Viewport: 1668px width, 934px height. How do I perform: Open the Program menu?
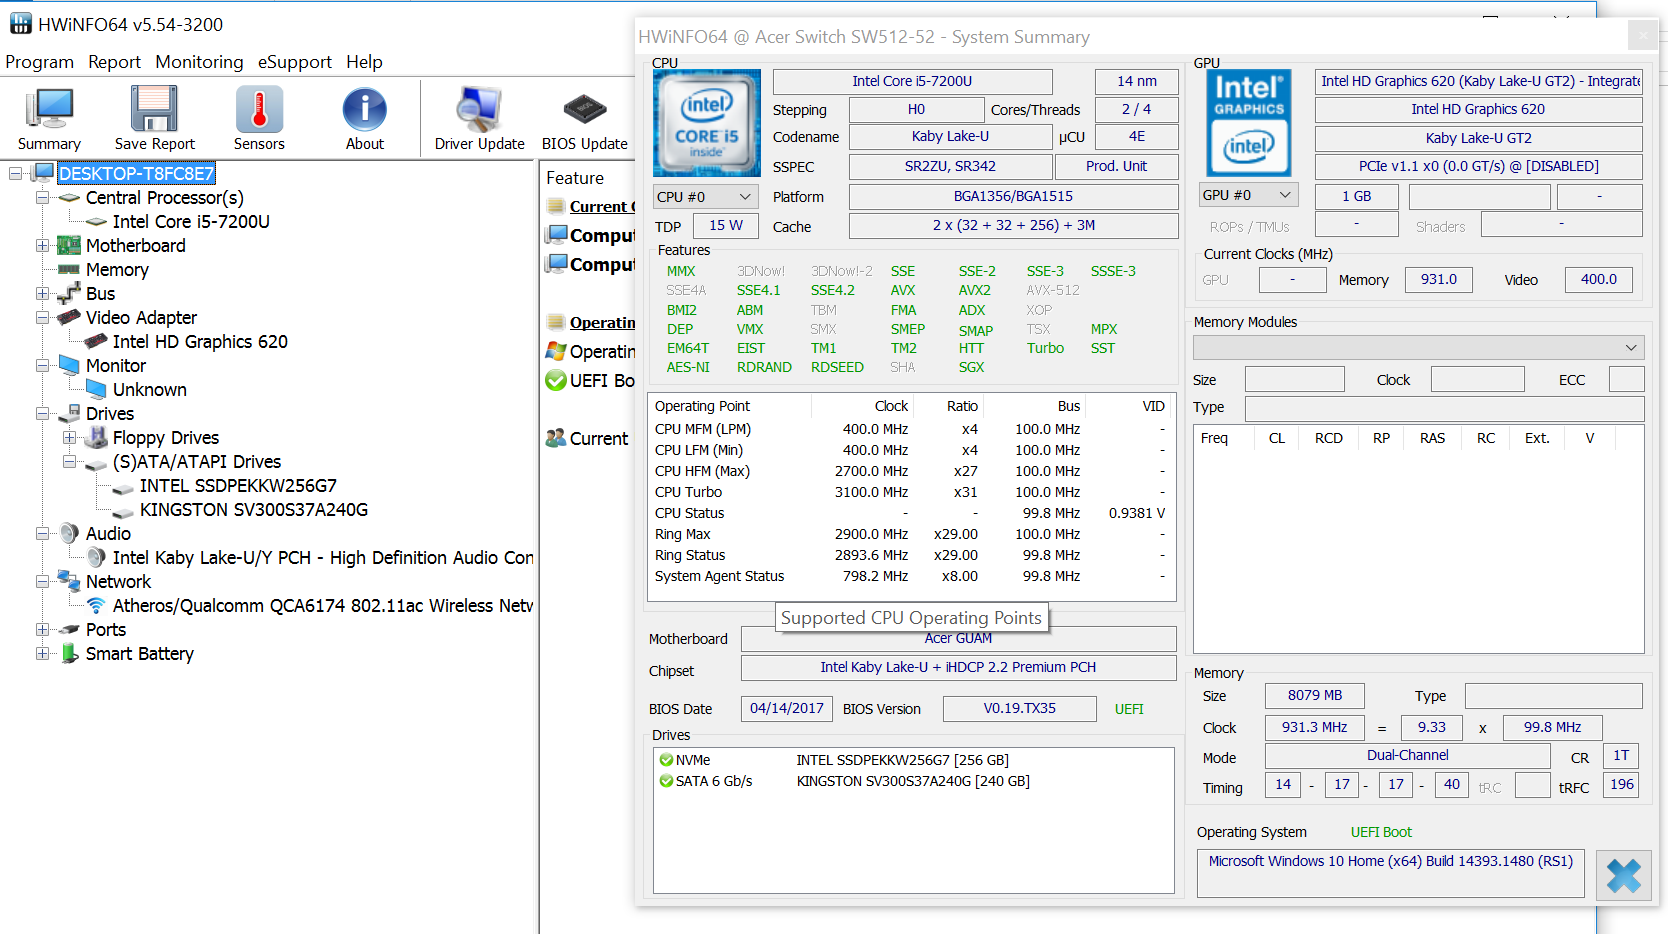[x=40, y=62]
